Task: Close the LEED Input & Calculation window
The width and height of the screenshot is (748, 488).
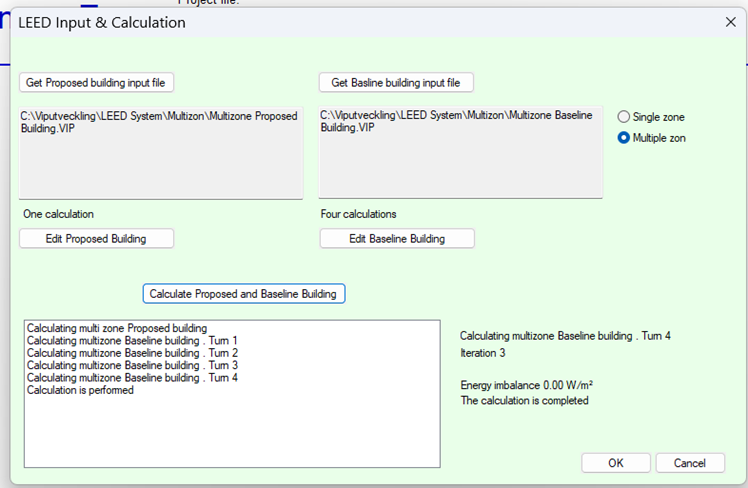Action: point(728,22)
